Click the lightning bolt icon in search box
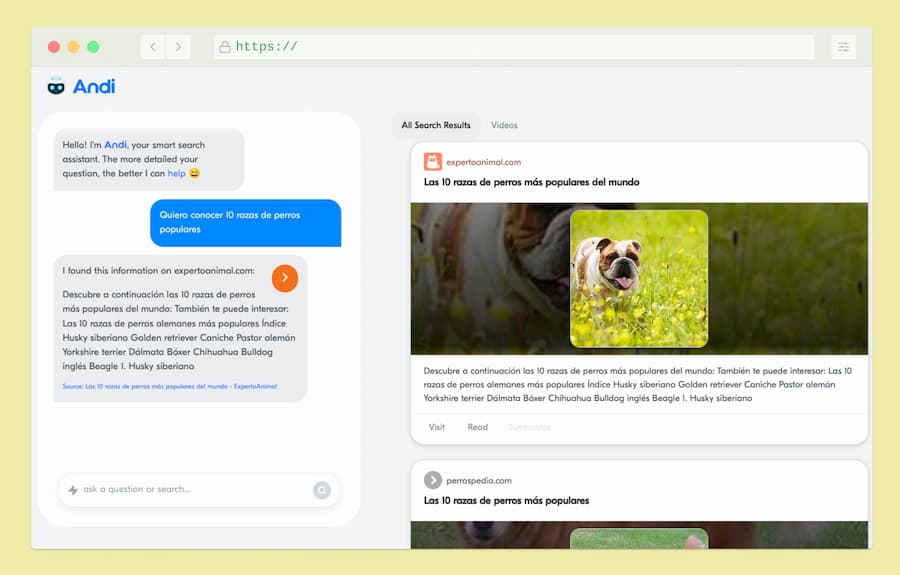Viewport: 900px width, 575px height. tap(73, 490)
